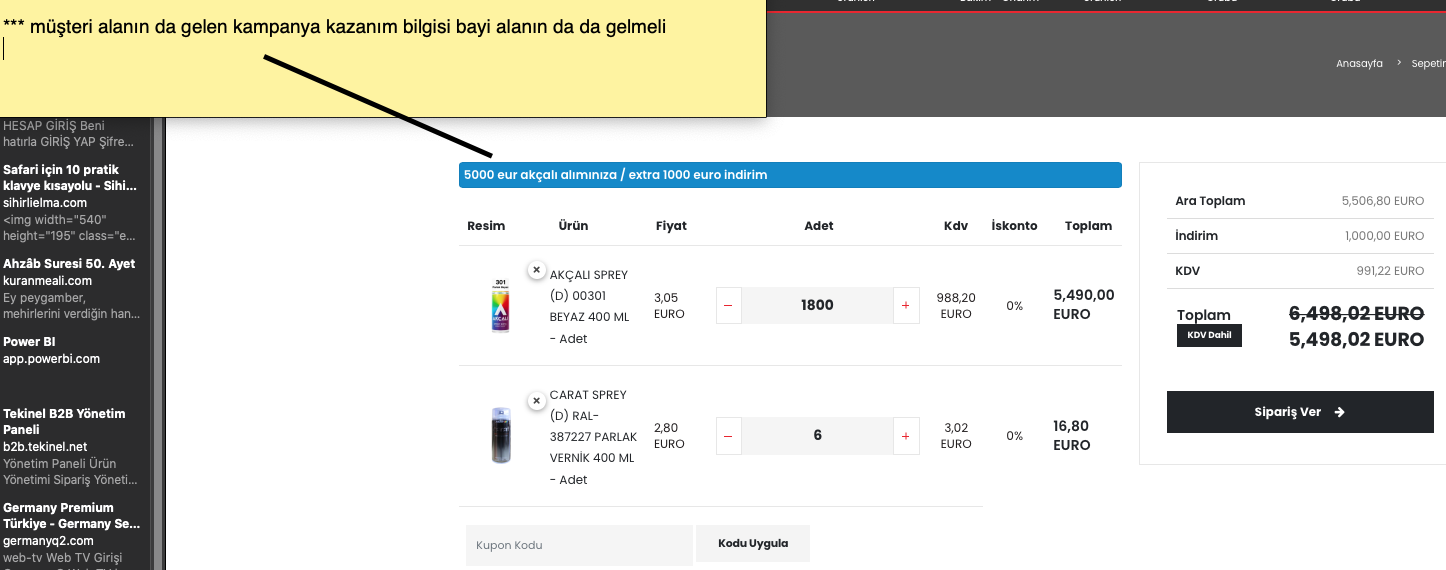Open AKÇALI SPREY BEYAZ 400 ML product name
The height and width of the screenshot is (570, 1446).
pos(590,296)
